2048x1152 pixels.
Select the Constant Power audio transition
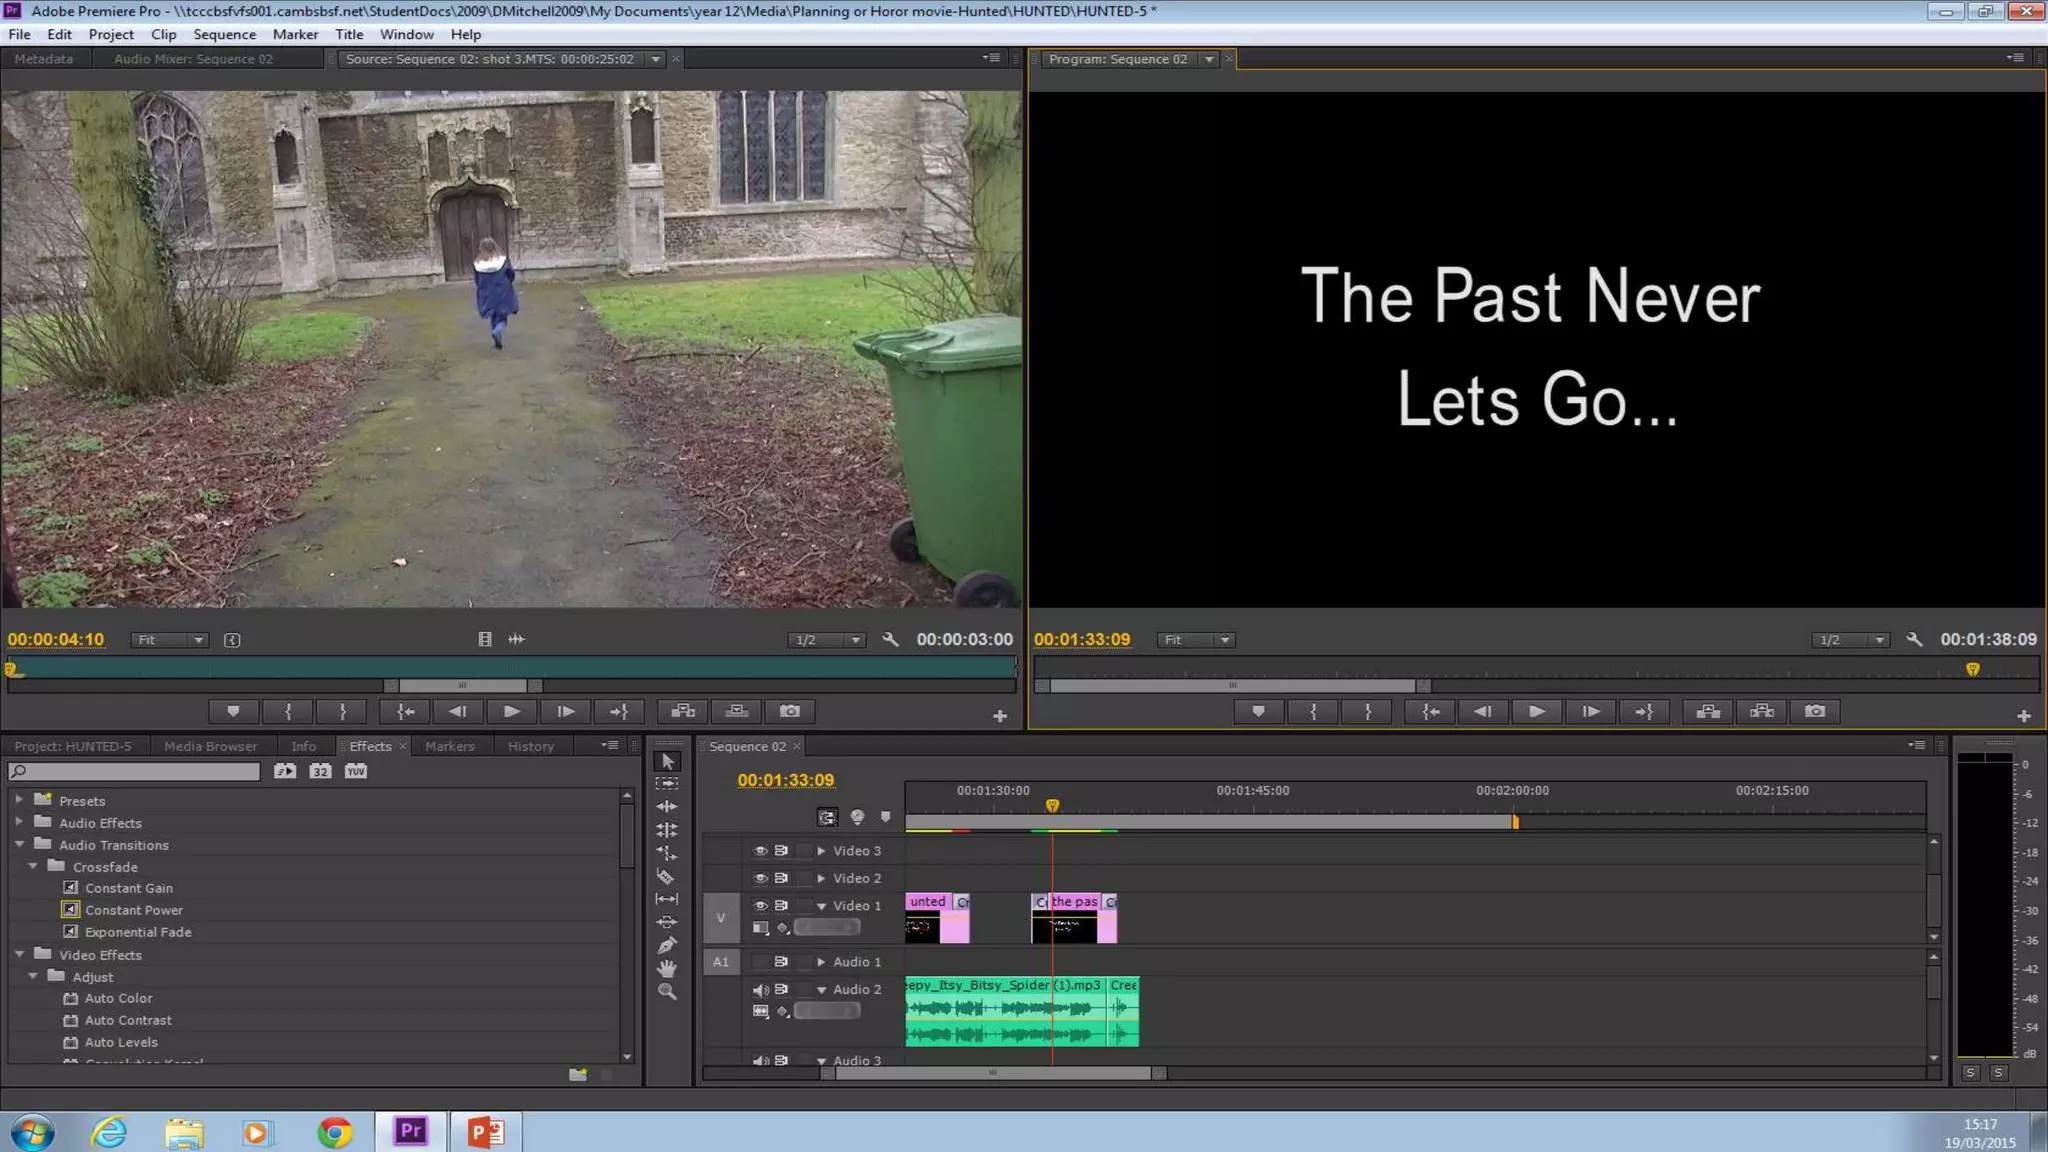pyautogui.click(x=133, y=910)
